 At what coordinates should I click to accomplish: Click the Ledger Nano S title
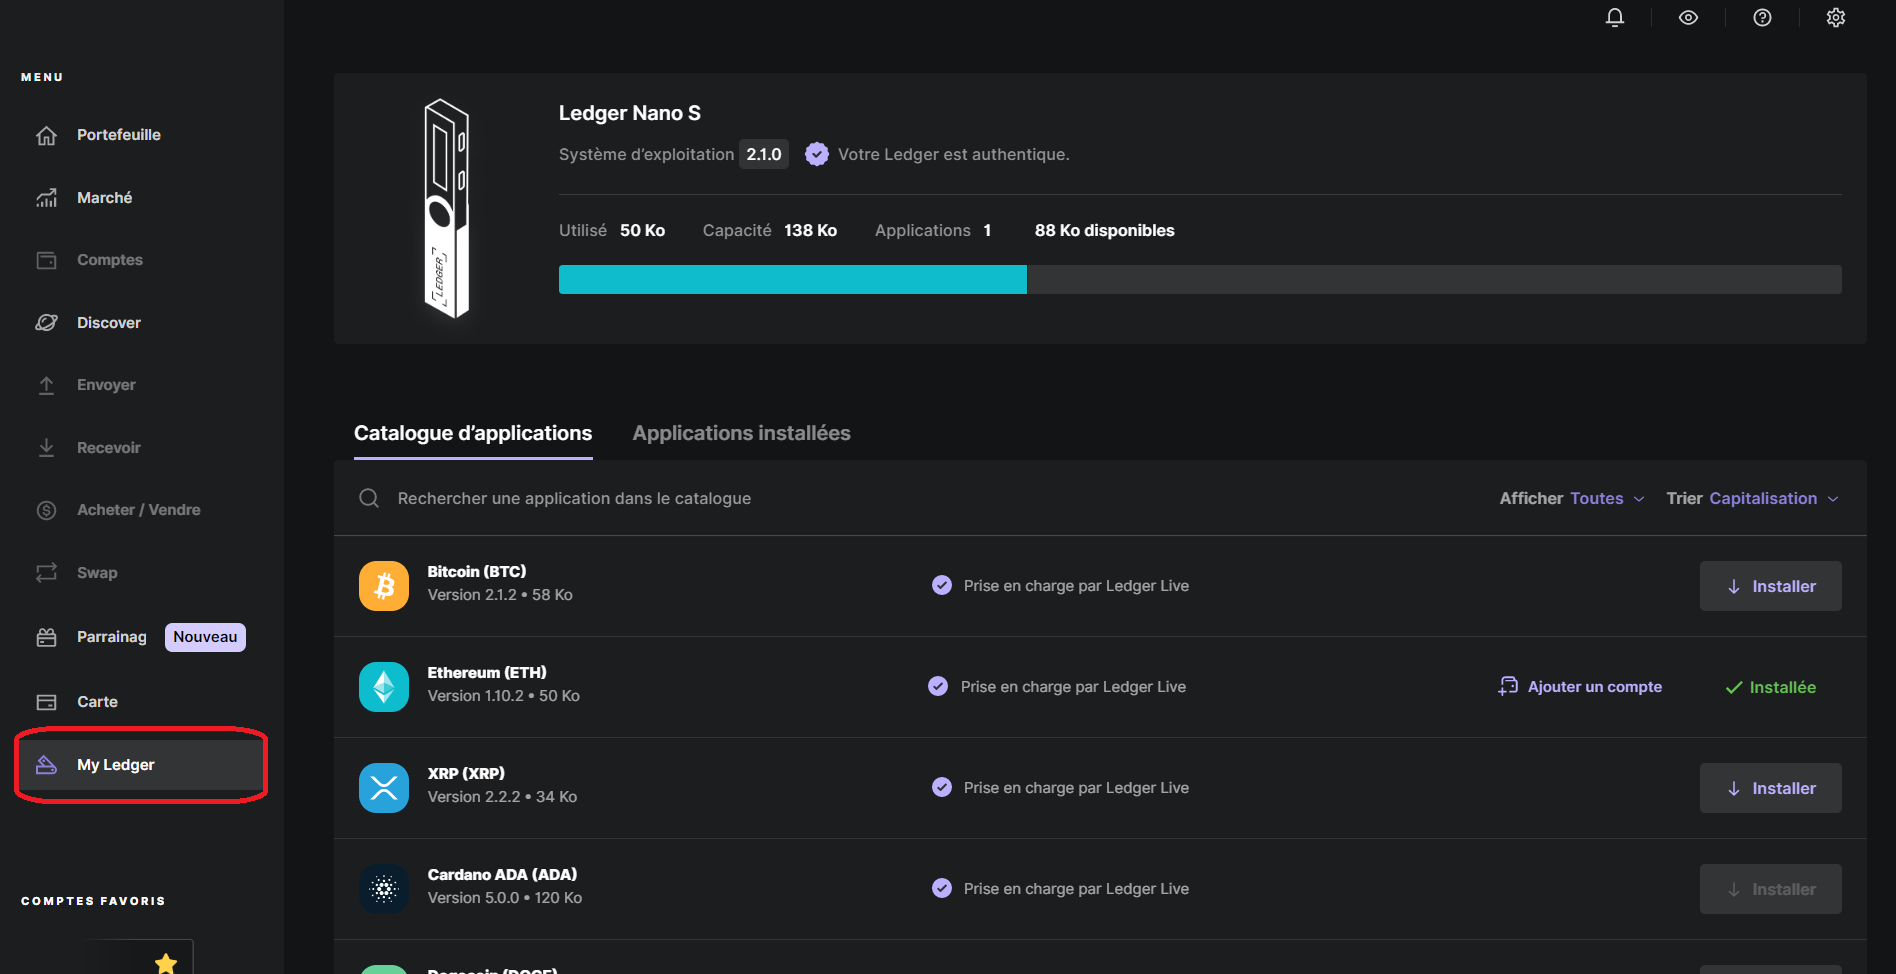(x=630, y=113)
